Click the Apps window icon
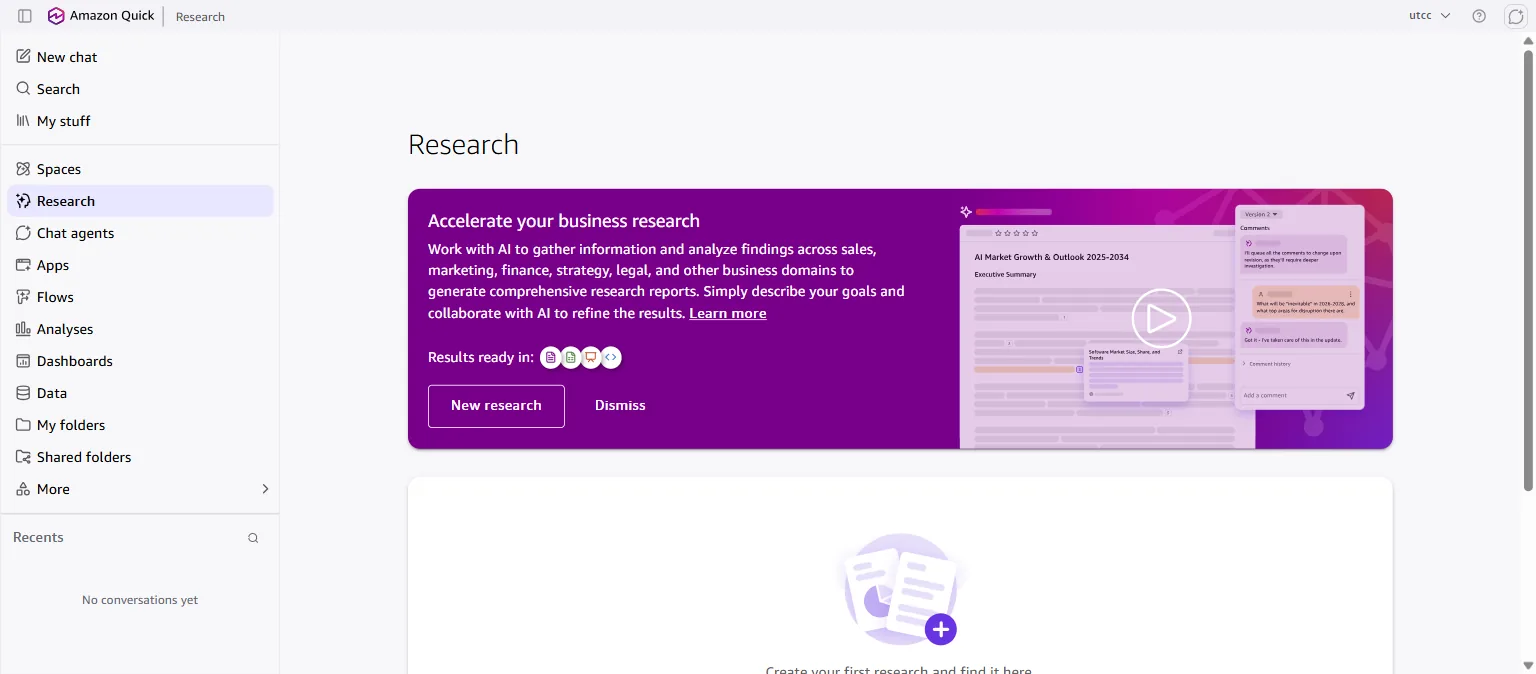This screenshot has width=1536, height=674. coord(24,265)
